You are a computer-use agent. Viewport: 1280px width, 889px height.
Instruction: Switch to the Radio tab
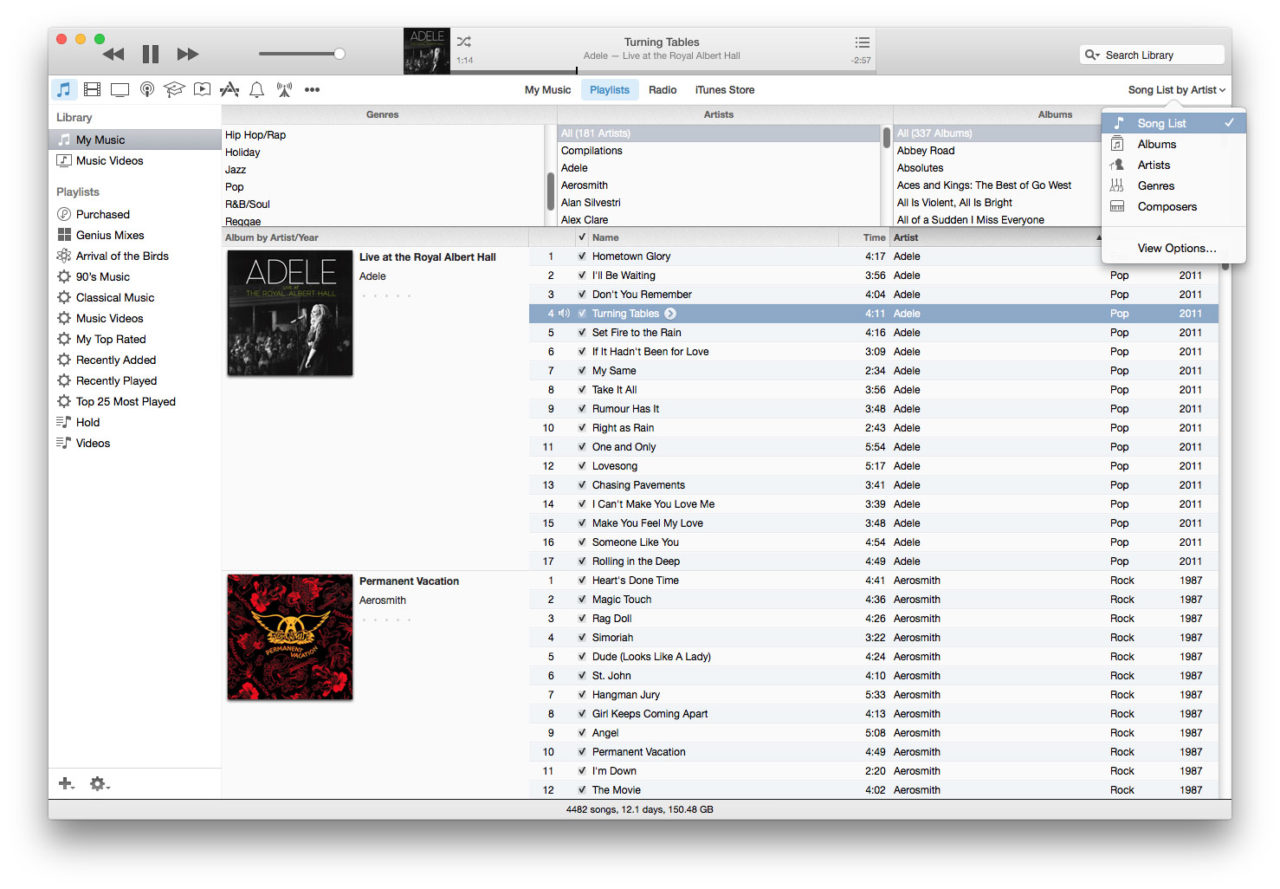click(x=663, y=89)
